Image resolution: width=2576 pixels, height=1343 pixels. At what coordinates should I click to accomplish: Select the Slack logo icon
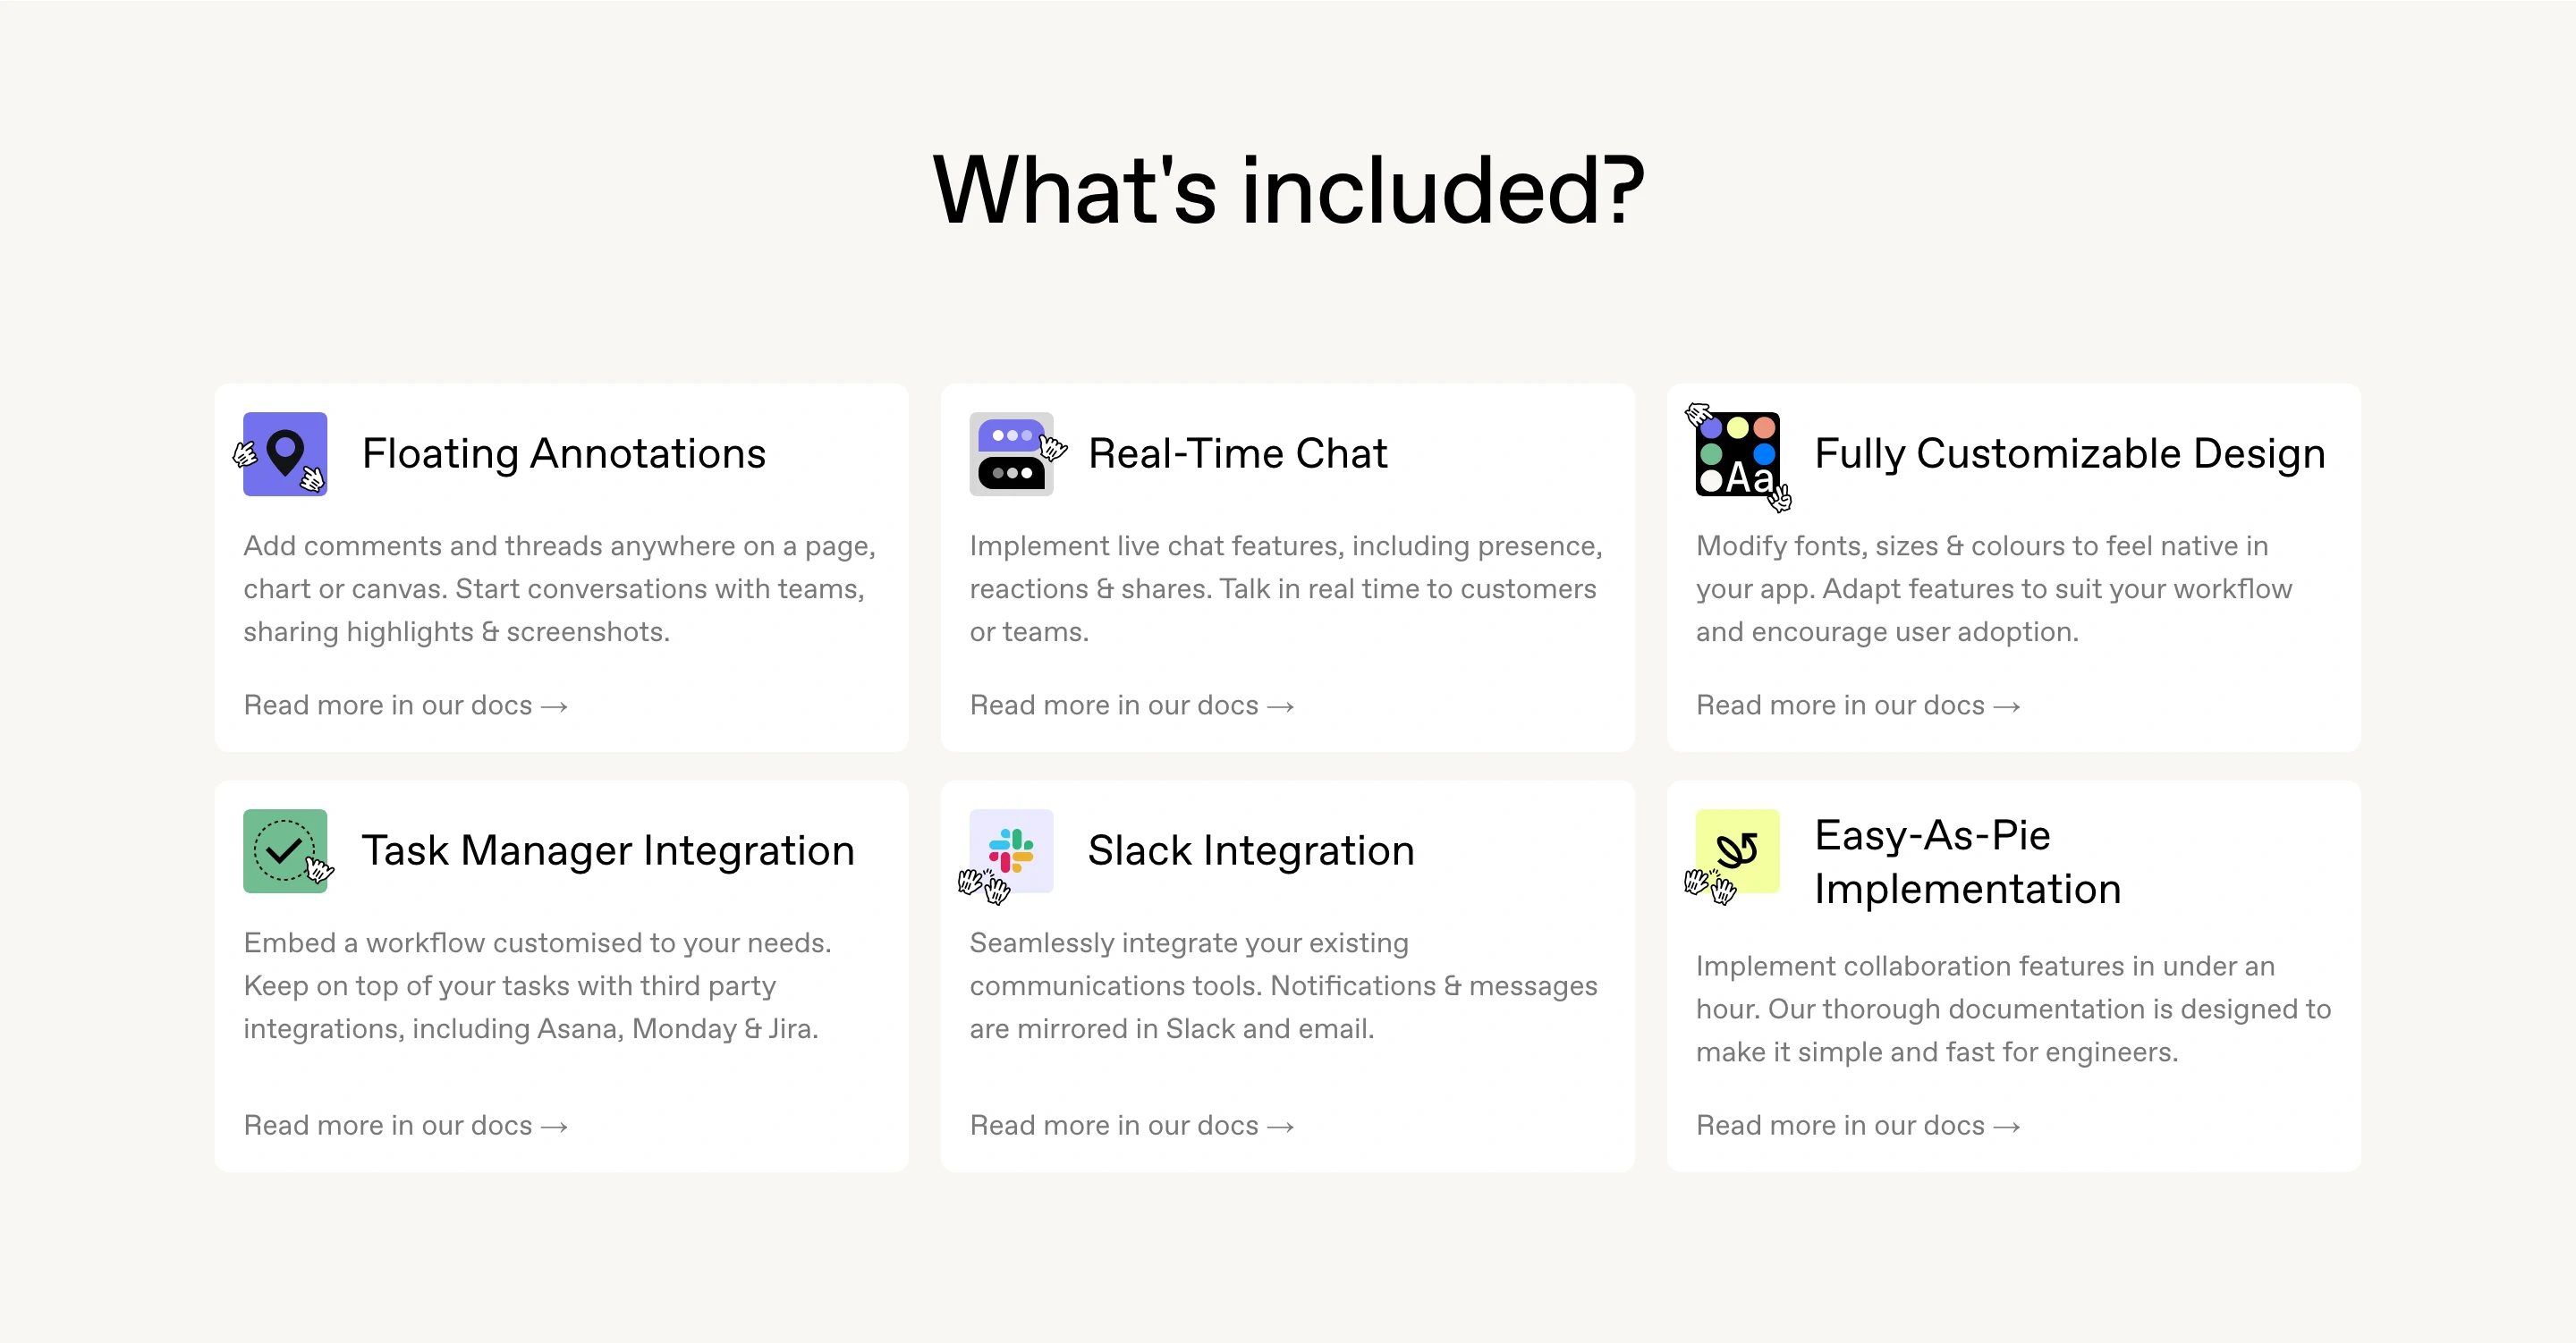click(1012, 850)
